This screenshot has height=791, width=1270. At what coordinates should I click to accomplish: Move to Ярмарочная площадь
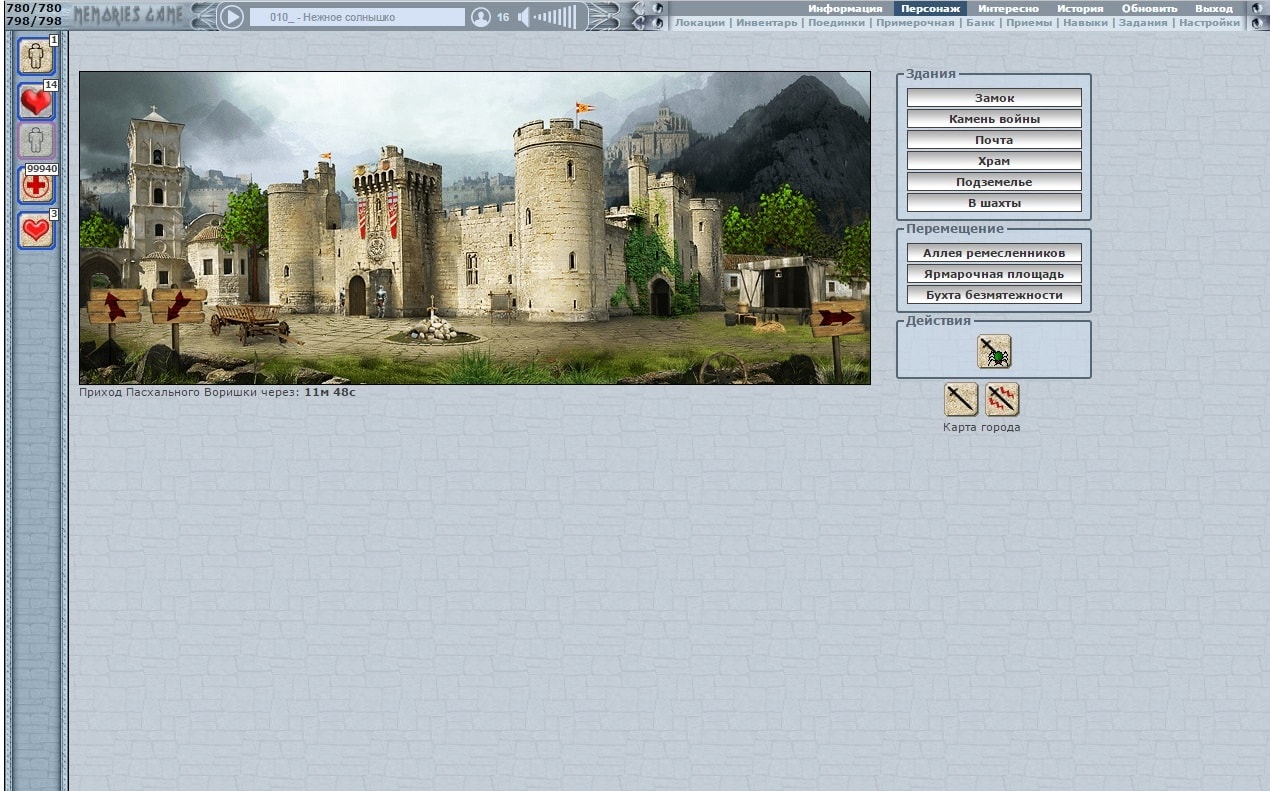pos(994,274)
